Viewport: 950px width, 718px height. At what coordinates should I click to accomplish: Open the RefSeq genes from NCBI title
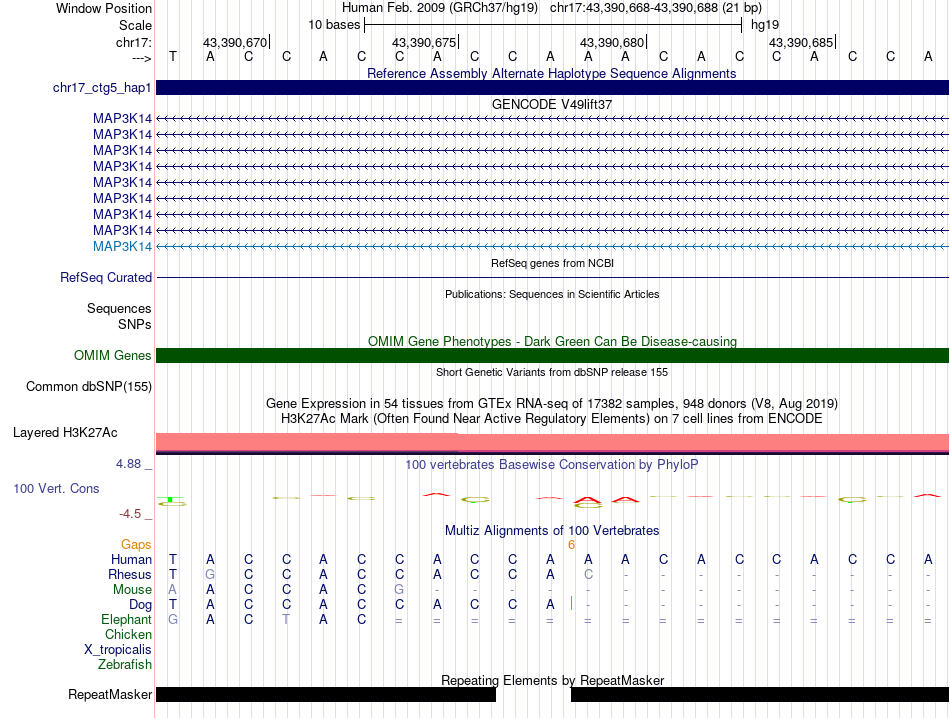pos(553,264)
